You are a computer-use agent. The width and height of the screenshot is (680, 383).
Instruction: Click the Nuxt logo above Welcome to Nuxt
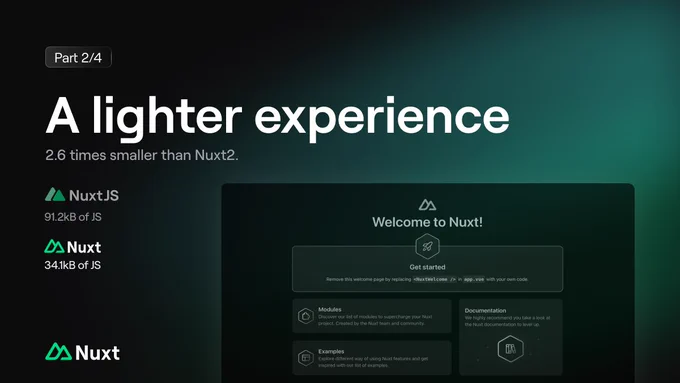pos(427,204)
